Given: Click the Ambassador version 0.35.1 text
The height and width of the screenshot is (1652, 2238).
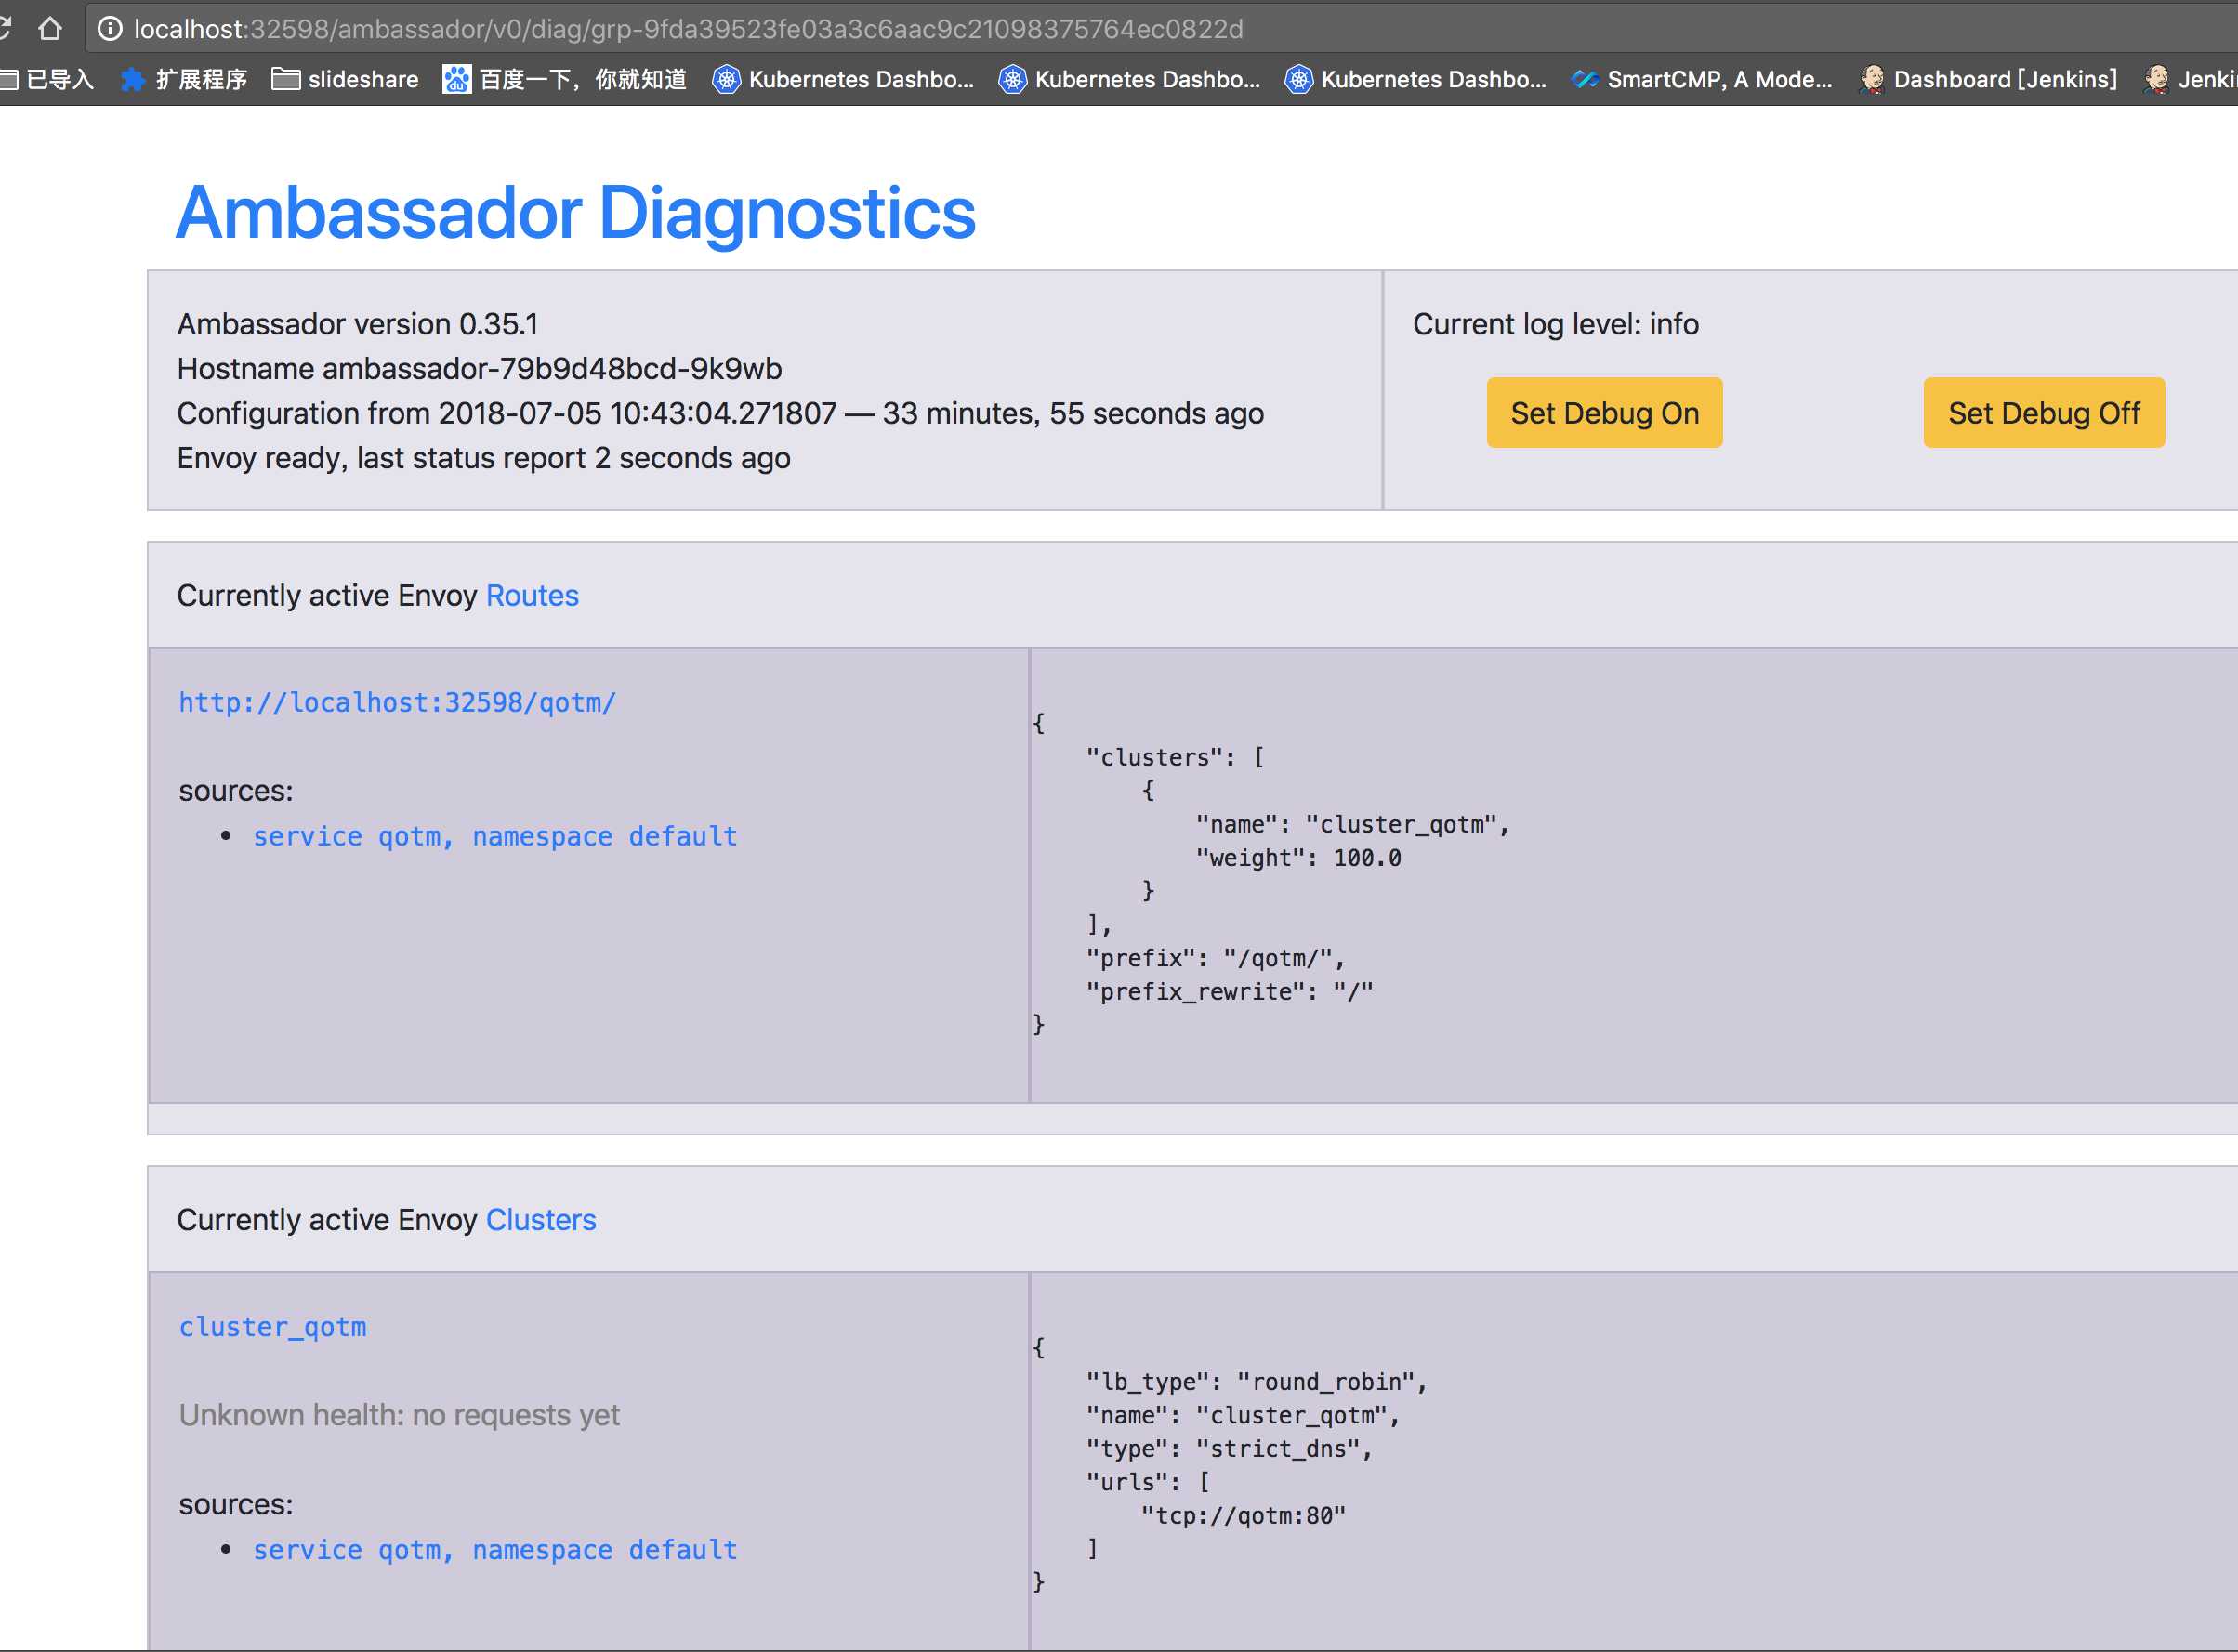Looking at the screenshot, I should (358, 324).
